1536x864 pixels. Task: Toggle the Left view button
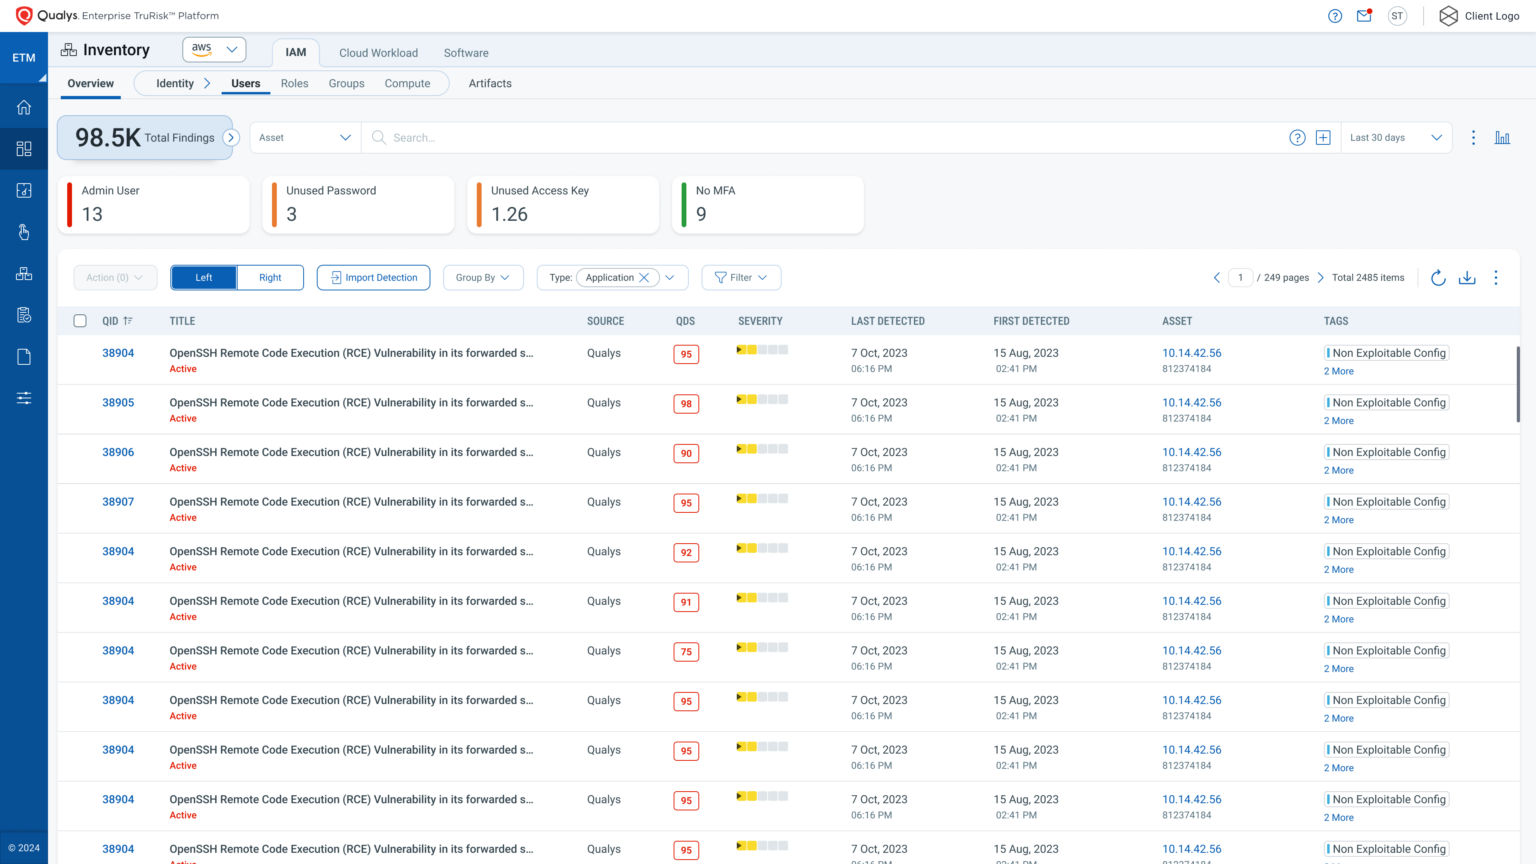click(x=203, y=277)
